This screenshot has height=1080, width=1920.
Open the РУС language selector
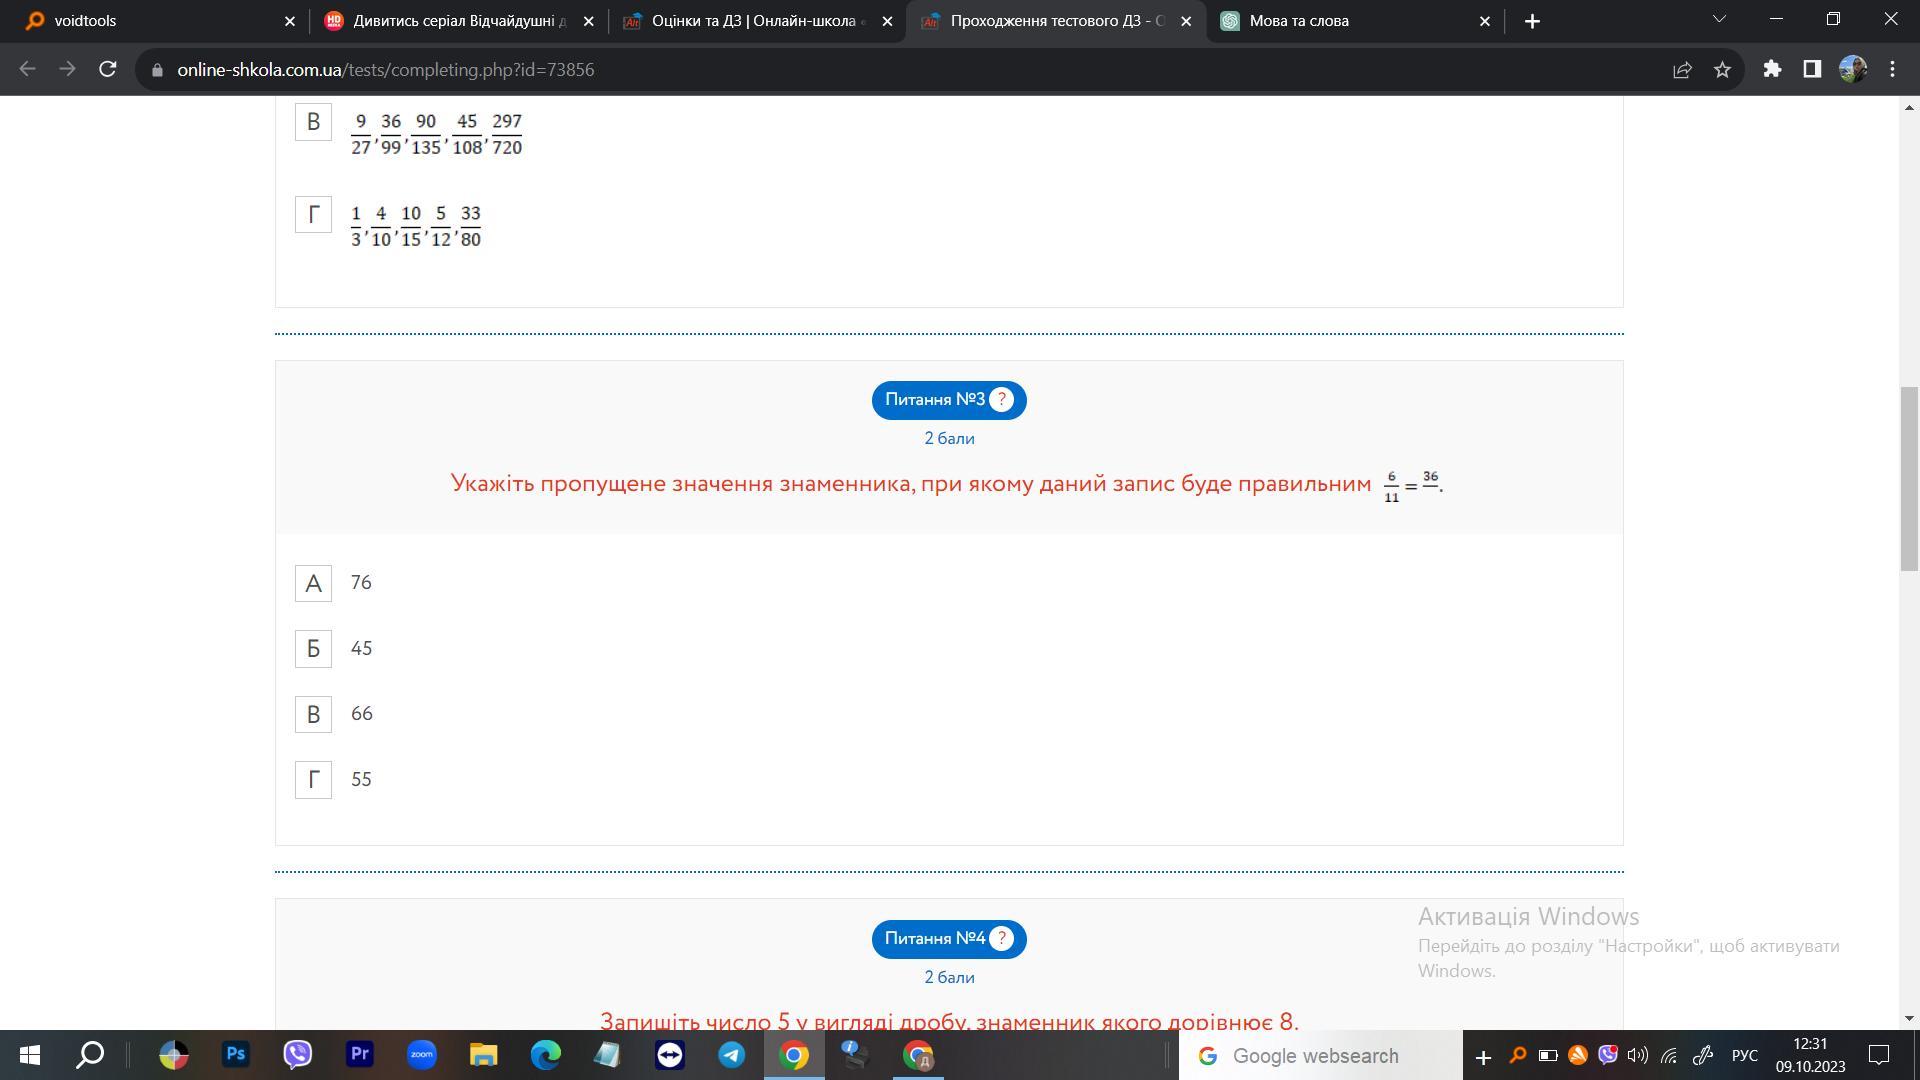tap(1744, 1056)
